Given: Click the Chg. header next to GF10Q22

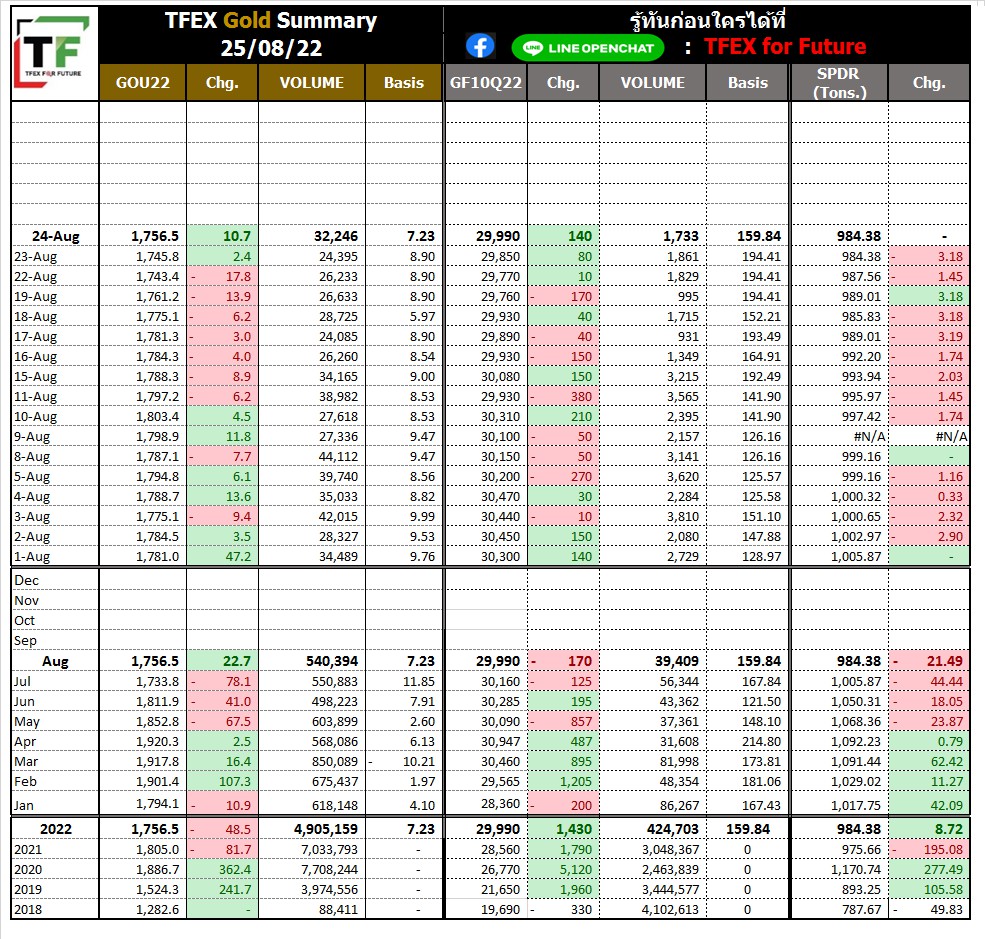Looking at the screenshot, I should click(x=563, y=82).
